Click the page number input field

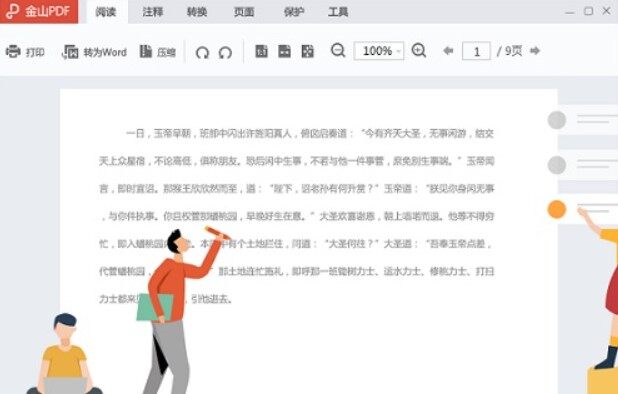point(476,51)
